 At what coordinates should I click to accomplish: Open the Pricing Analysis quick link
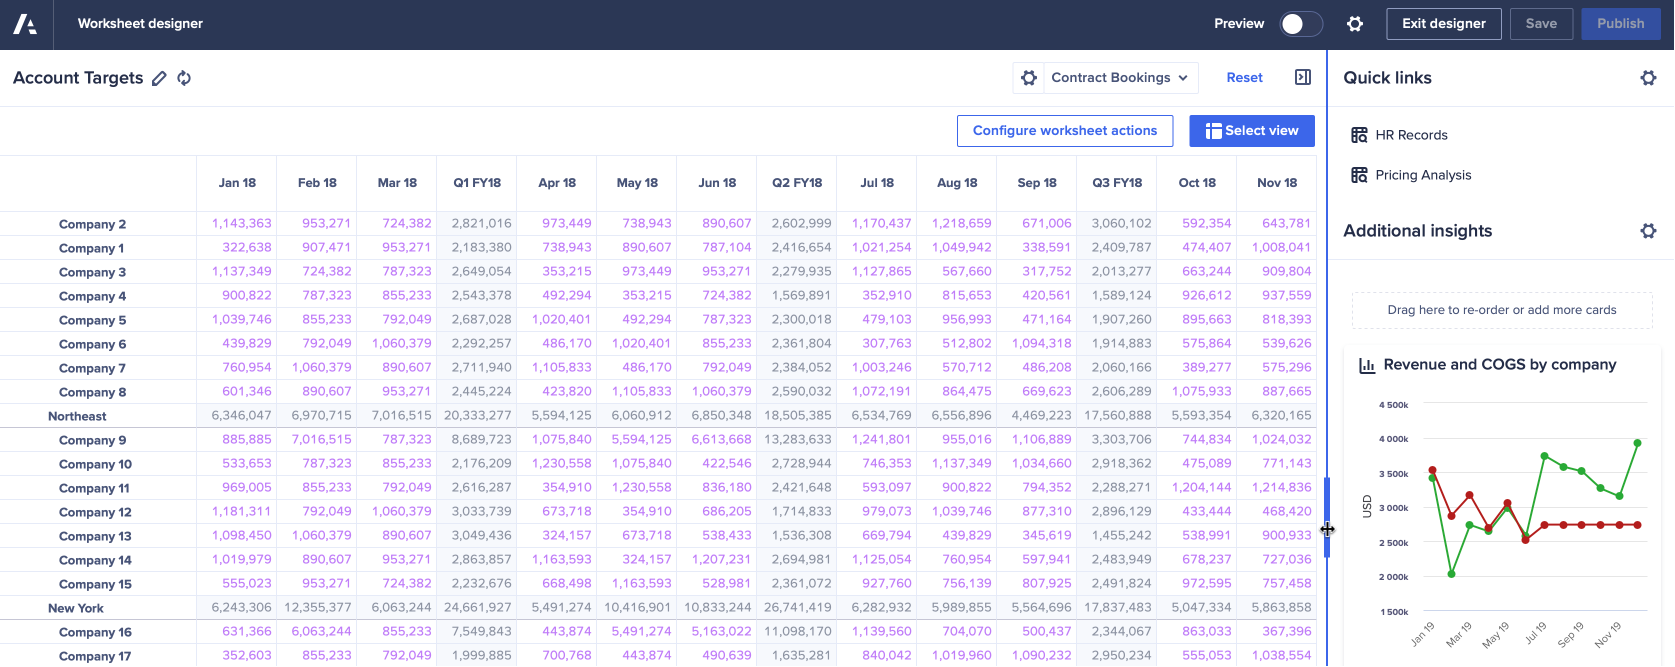[x=1422, y=175]
